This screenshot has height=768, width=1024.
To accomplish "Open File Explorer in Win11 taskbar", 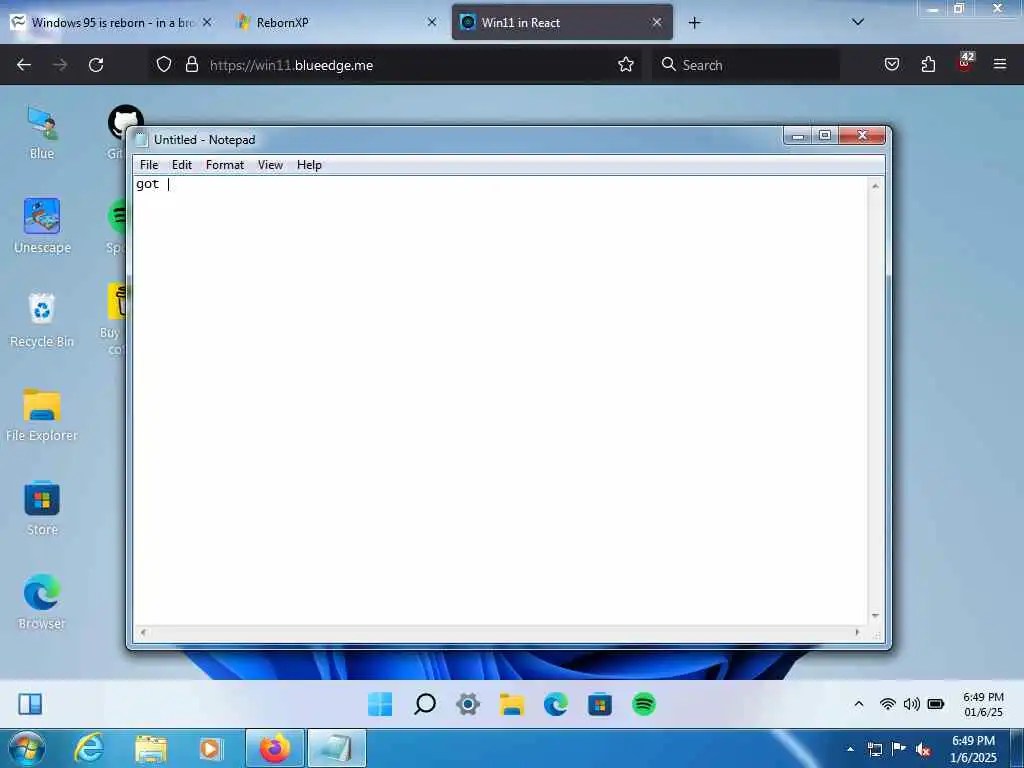I will [512, 704].
